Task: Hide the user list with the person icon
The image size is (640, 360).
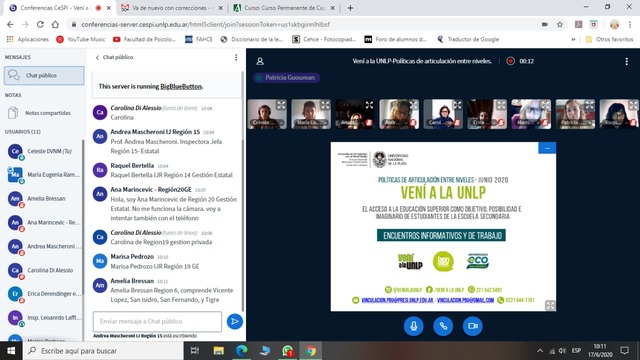Action: tap(260, 61)
